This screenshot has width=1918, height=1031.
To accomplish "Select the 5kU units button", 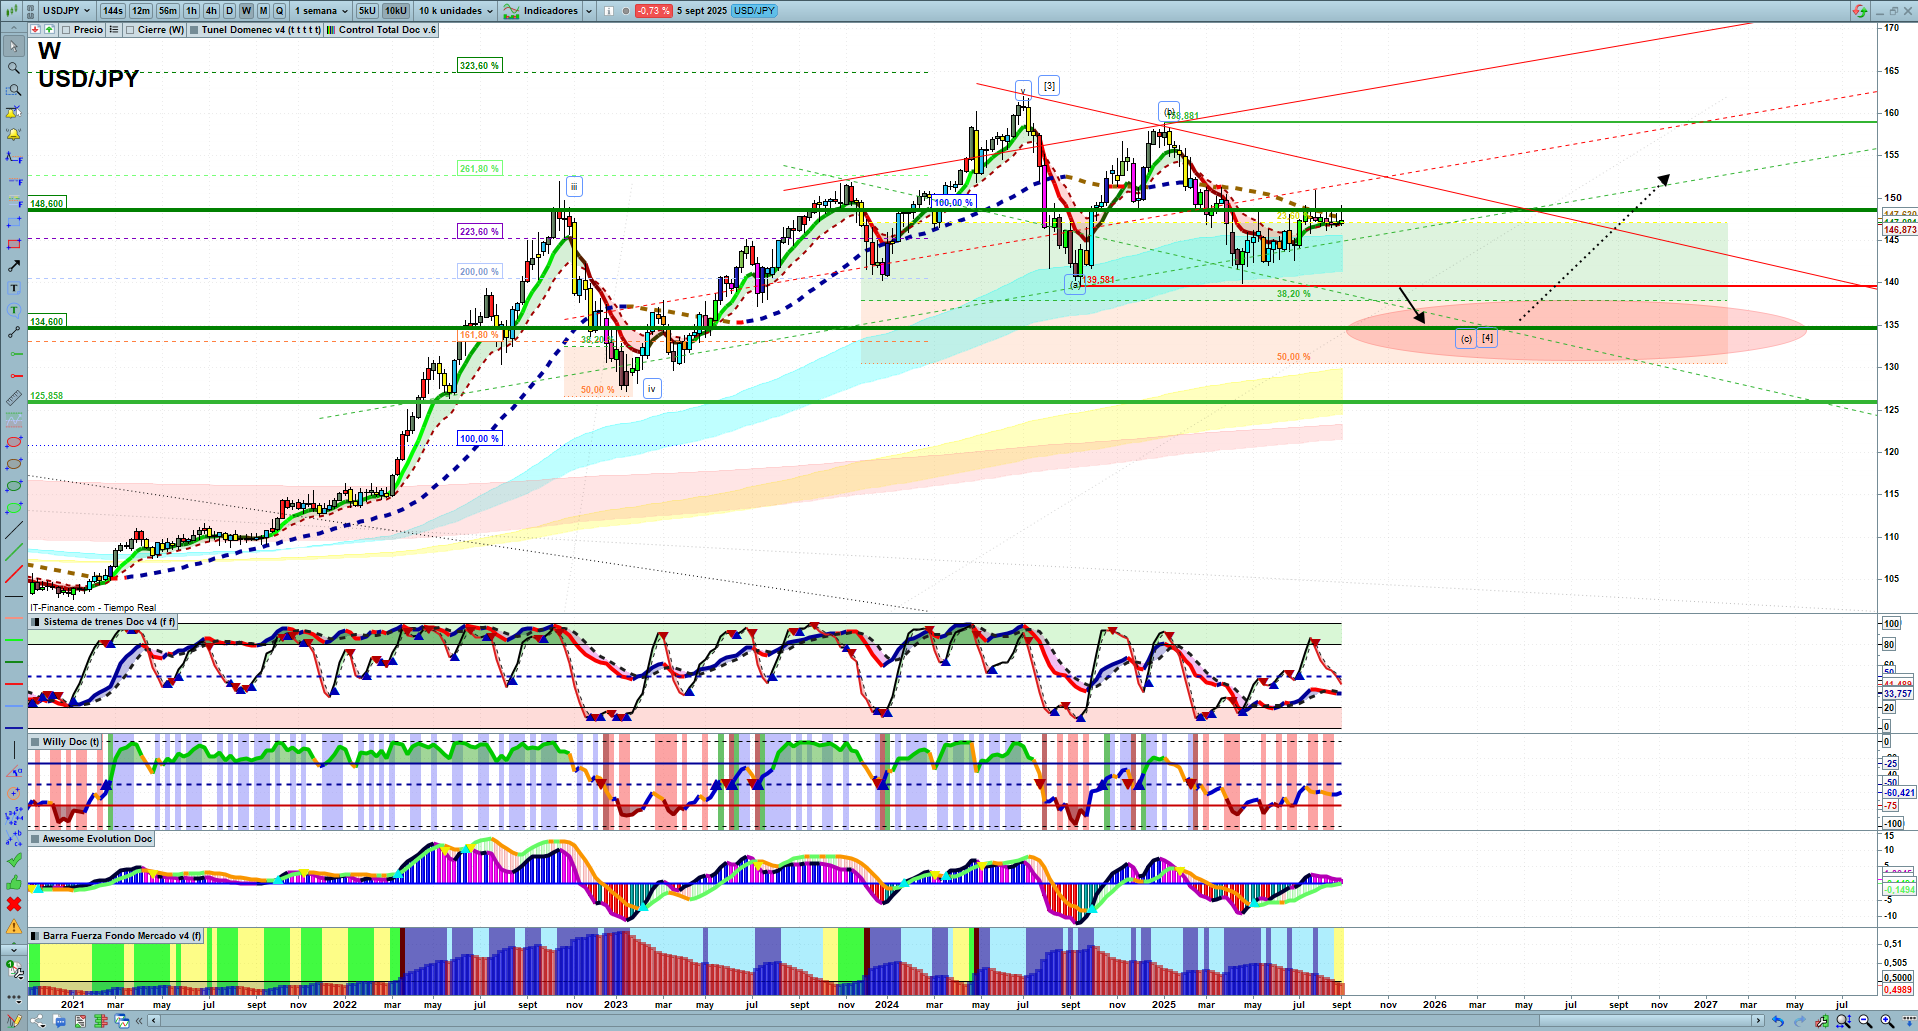I will click(x=367, y=11).
